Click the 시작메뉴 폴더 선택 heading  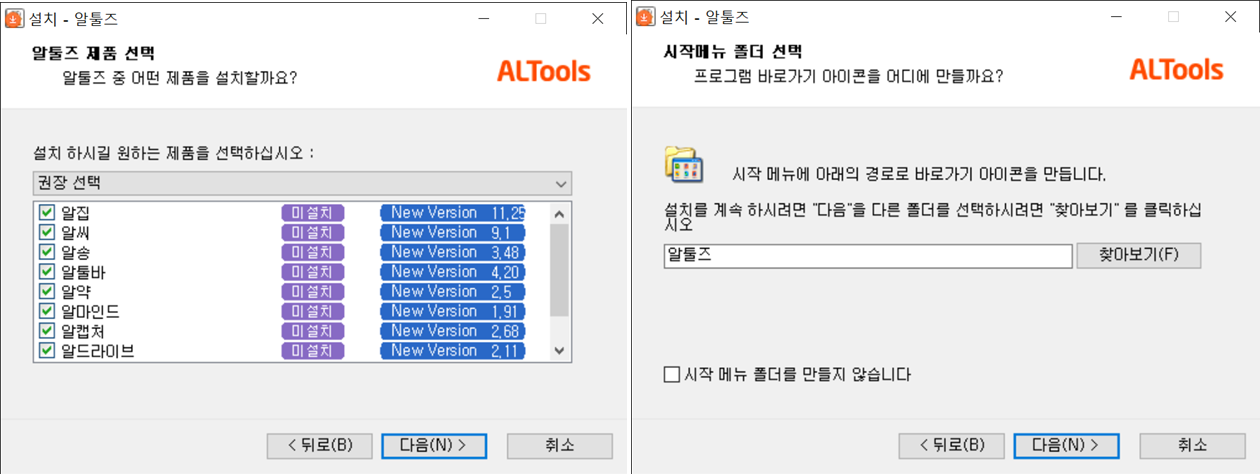[733, 53]
